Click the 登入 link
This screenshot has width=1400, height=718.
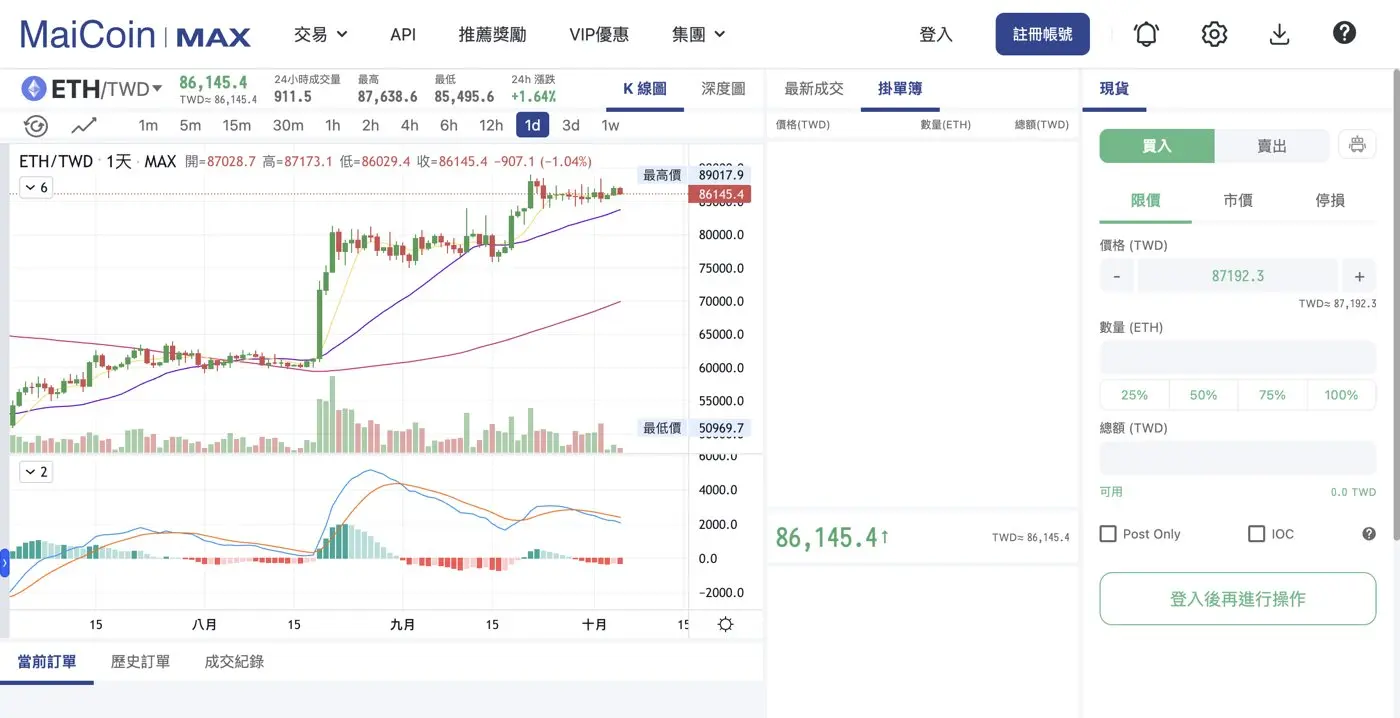pyautogui.click(x=936, y=34)
